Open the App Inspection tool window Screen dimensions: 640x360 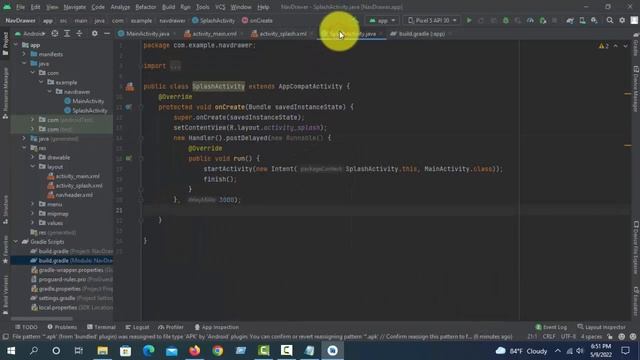tap(216, 327)
